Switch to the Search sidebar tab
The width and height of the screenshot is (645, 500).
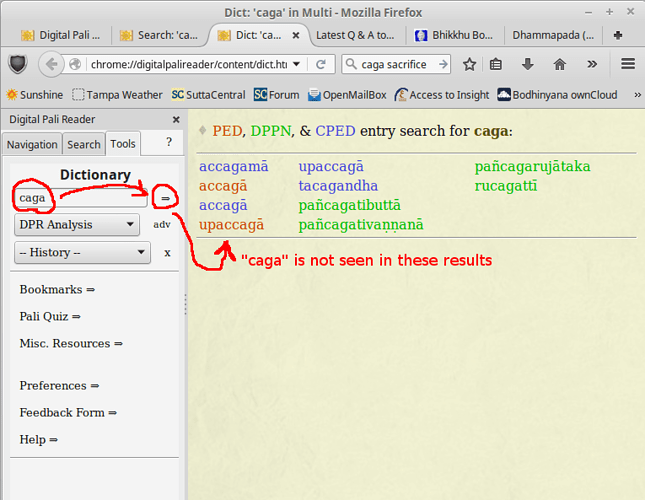pos(84,145)
